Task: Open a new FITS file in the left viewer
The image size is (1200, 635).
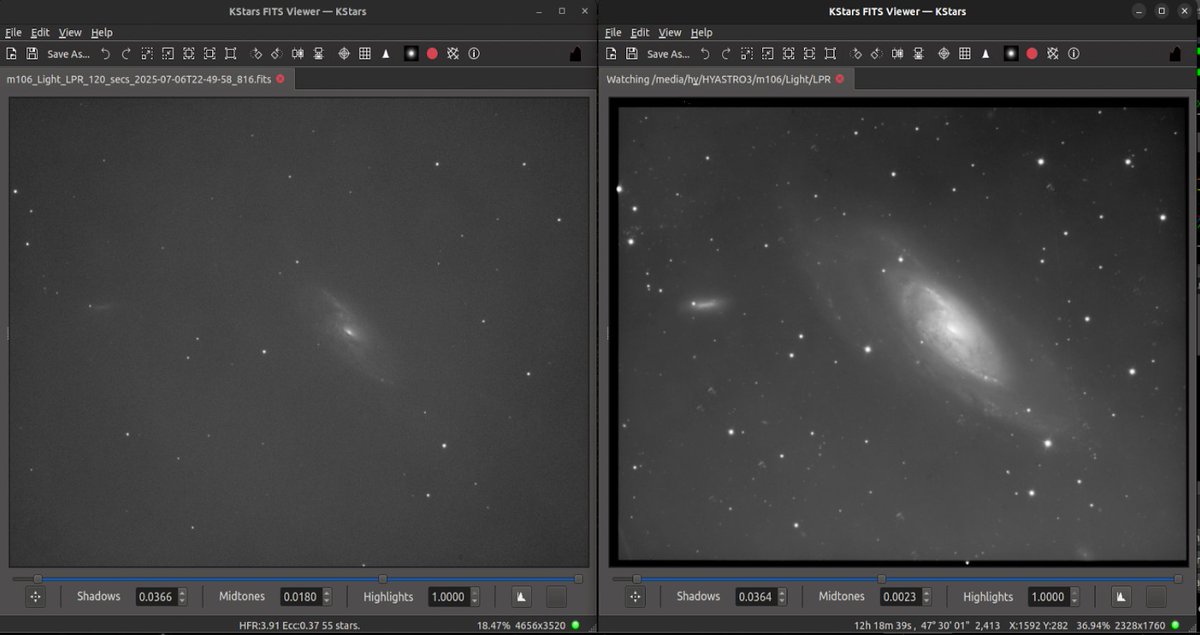Action: coord(11,53)
